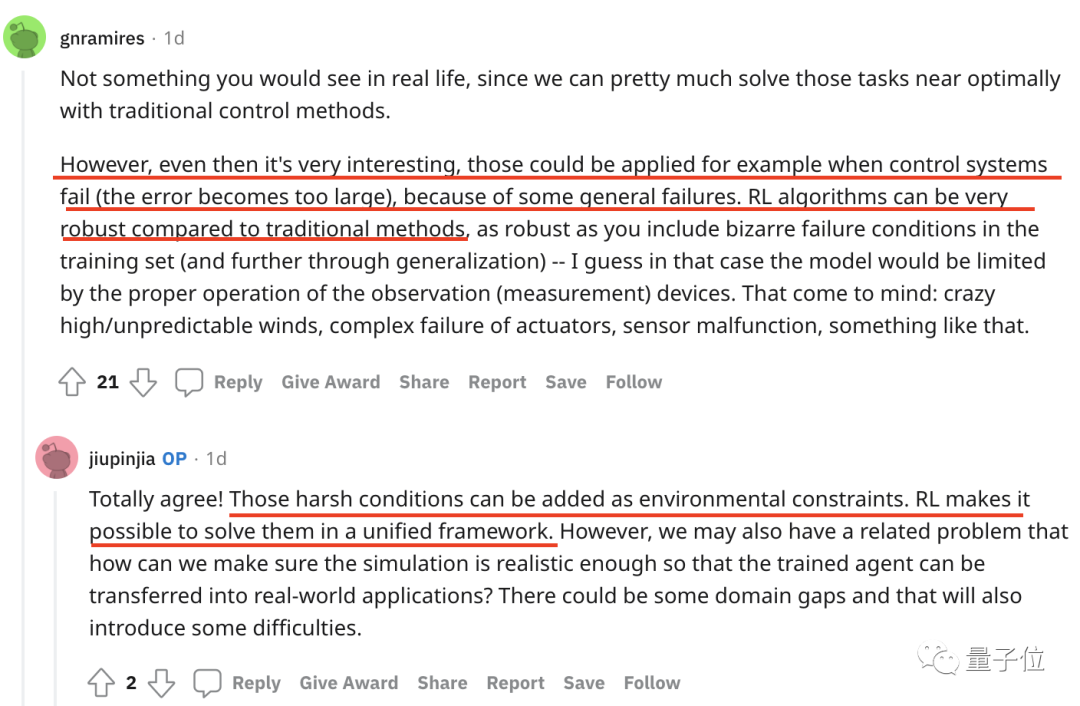Report the jiupinjia reply
Viewport: 1080px width, 706px height.
(515, 683)
